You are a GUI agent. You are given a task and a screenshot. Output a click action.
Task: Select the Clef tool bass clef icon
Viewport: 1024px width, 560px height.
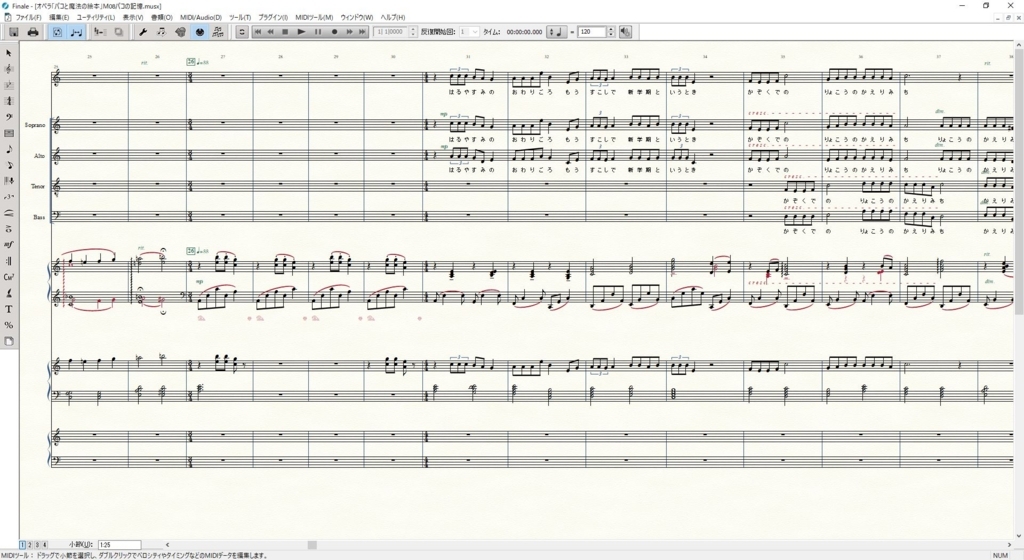click(8, 117)
